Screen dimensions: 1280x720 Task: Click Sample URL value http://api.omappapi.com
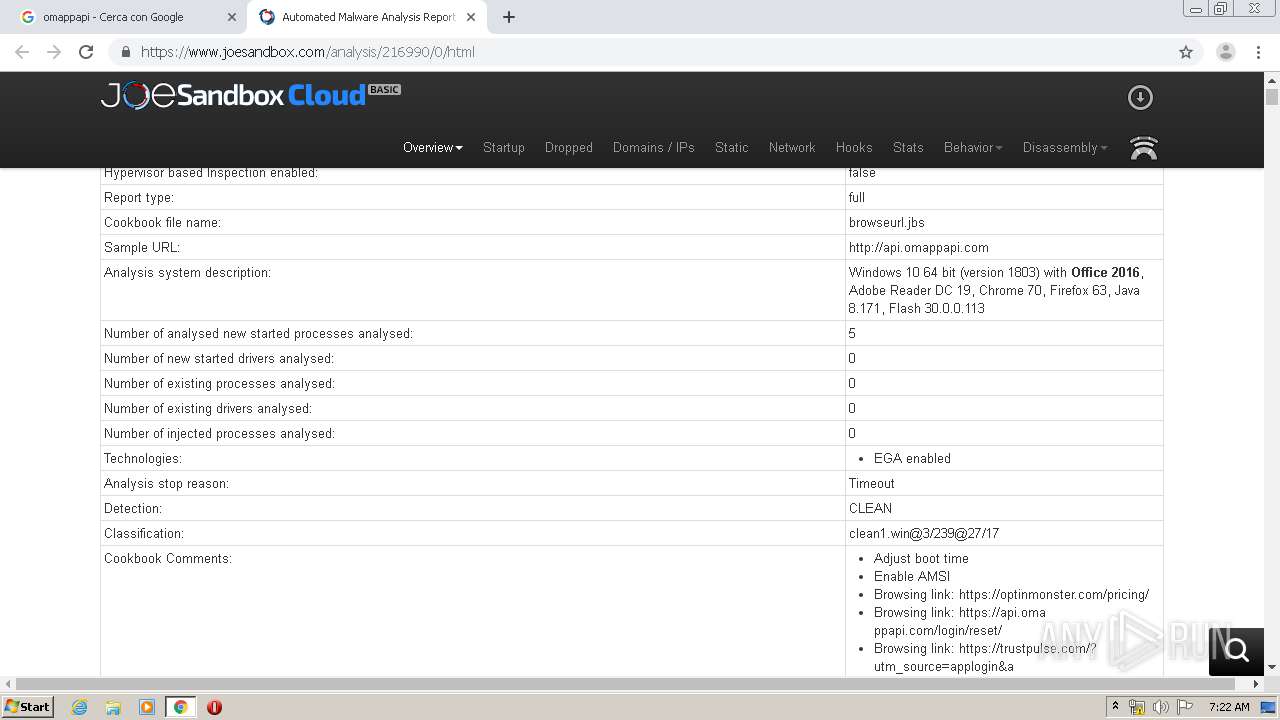[918, 247]
